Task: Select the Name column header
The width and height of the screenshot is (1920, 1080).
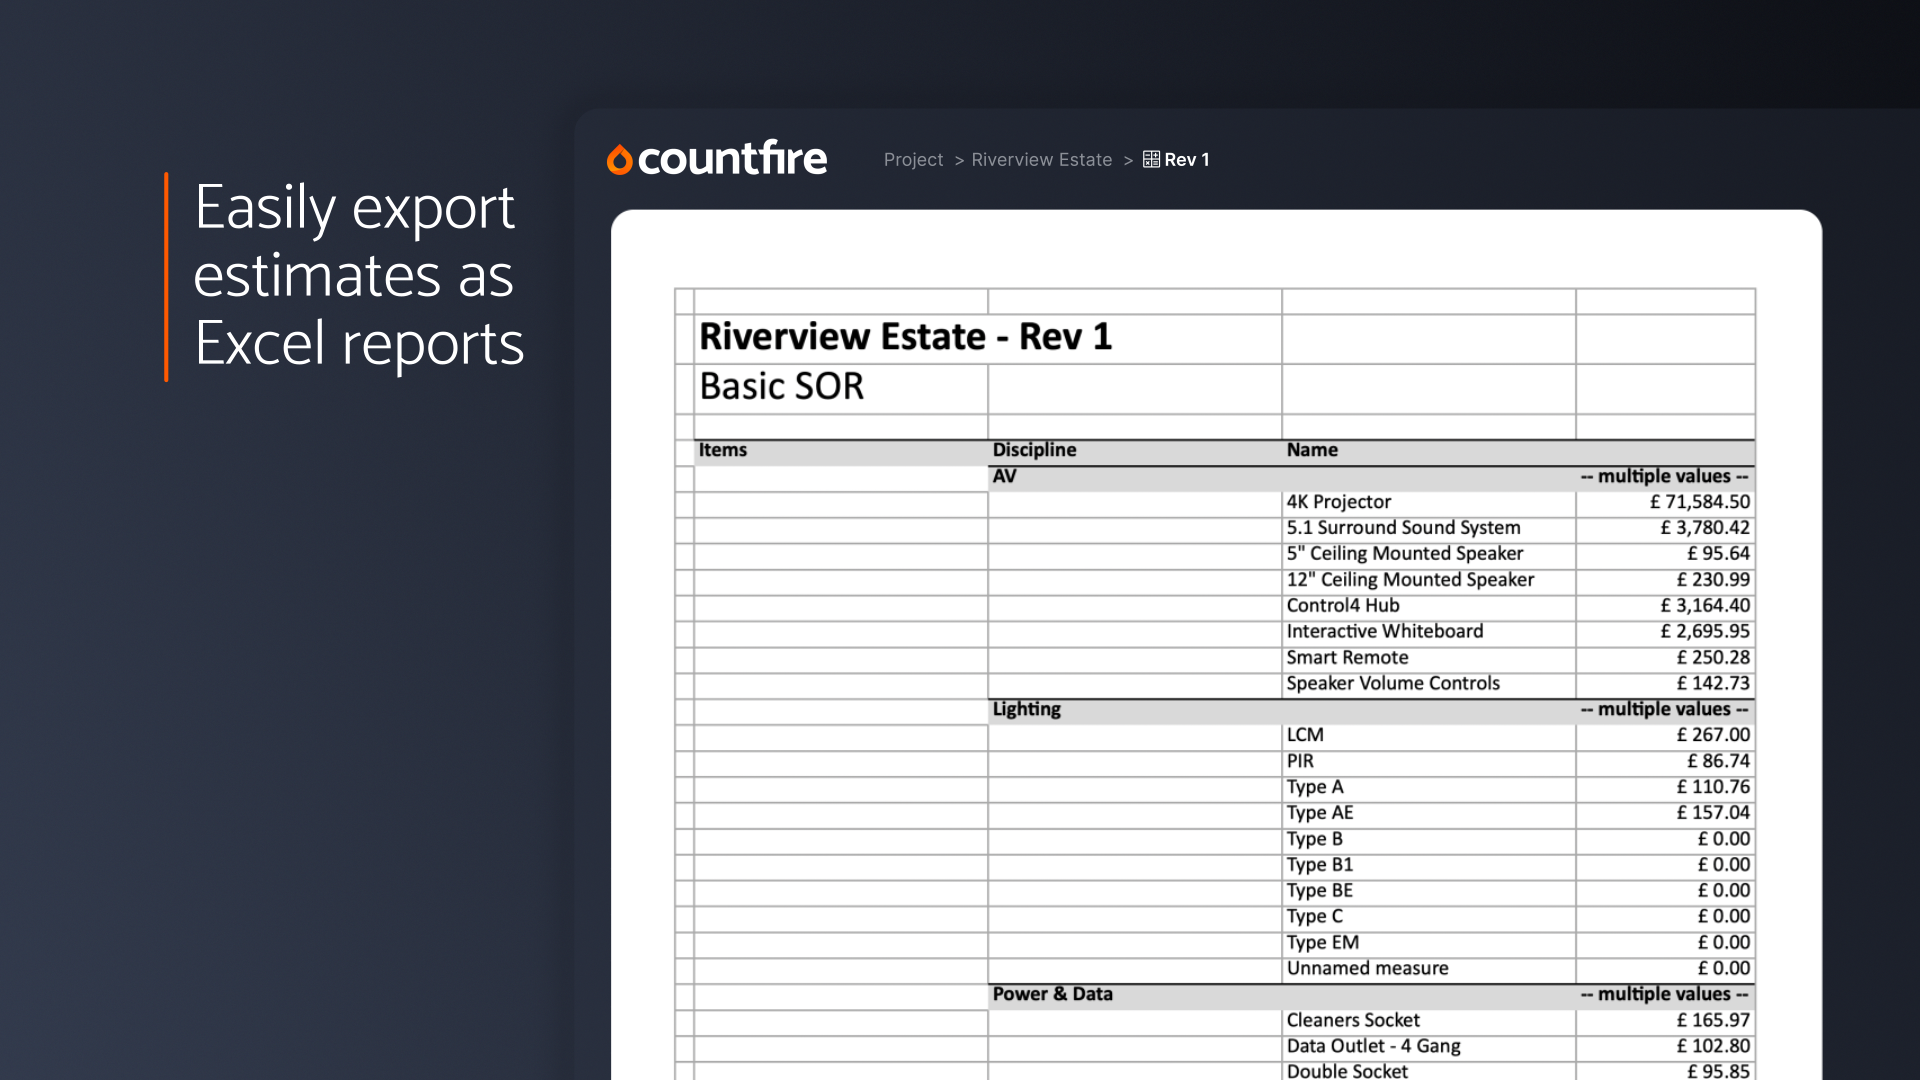Action: 1311,450
